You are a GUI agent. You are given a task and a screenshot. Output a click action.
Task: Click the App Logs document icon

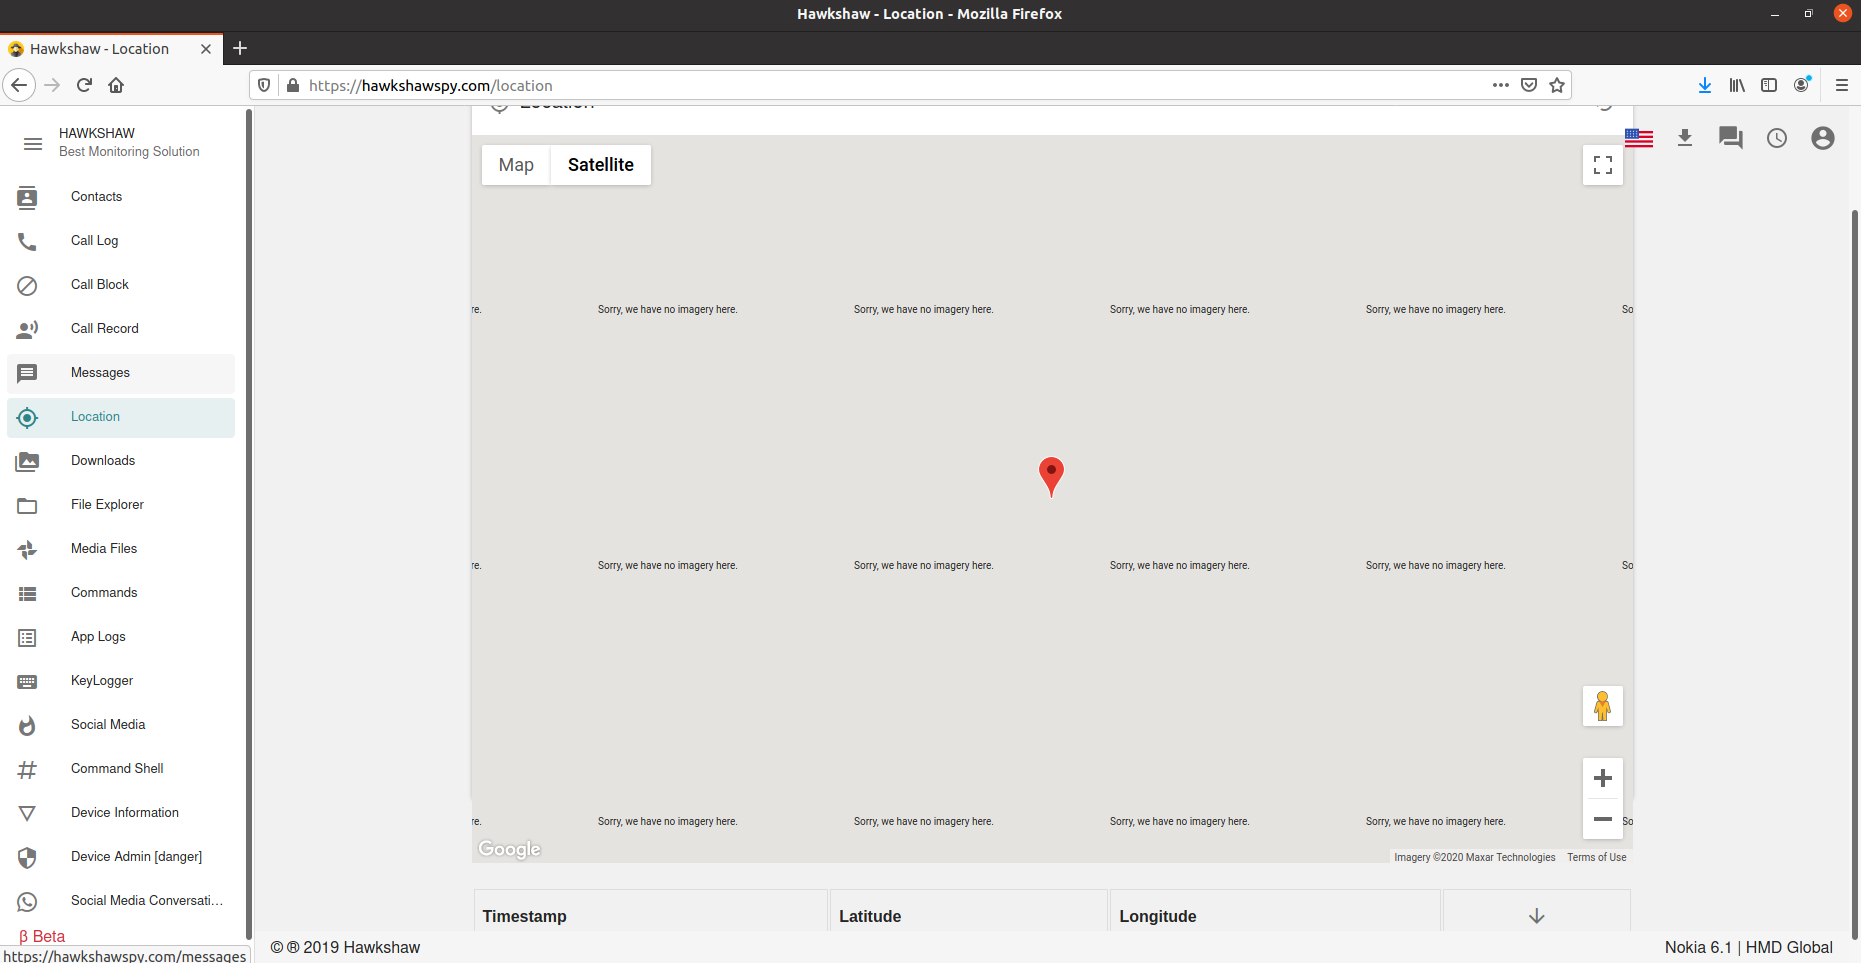[27, 638]
